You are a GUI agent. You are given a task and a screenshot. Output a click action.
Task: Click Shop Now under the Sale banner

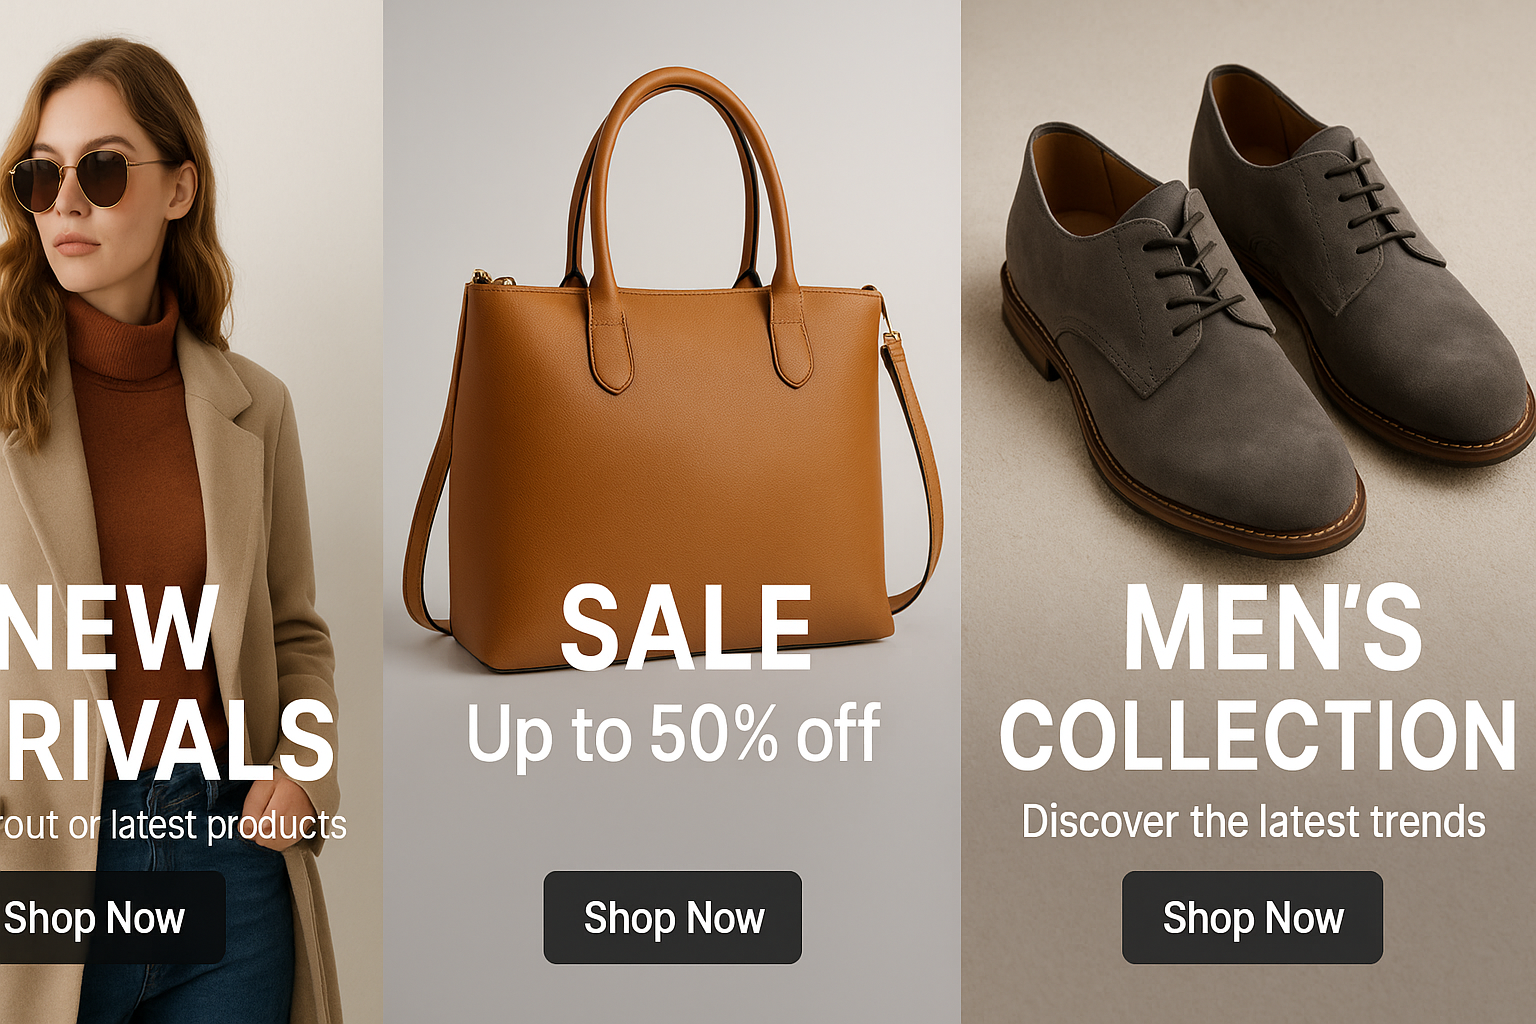(673, 917)
